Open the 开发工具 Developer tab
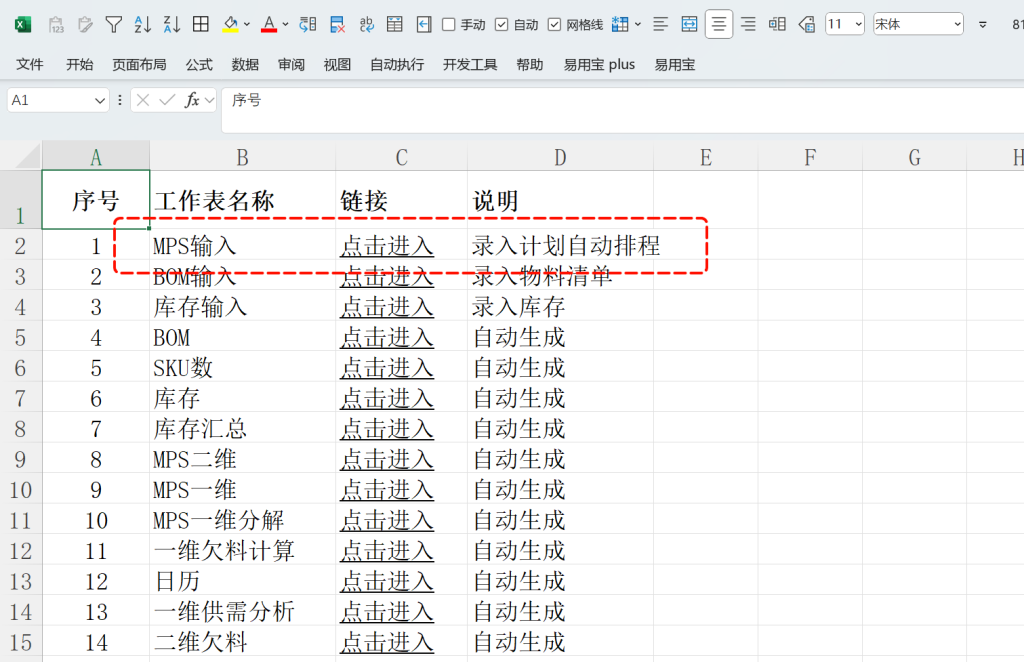The image size is (1024, 662). pos(470,65)
